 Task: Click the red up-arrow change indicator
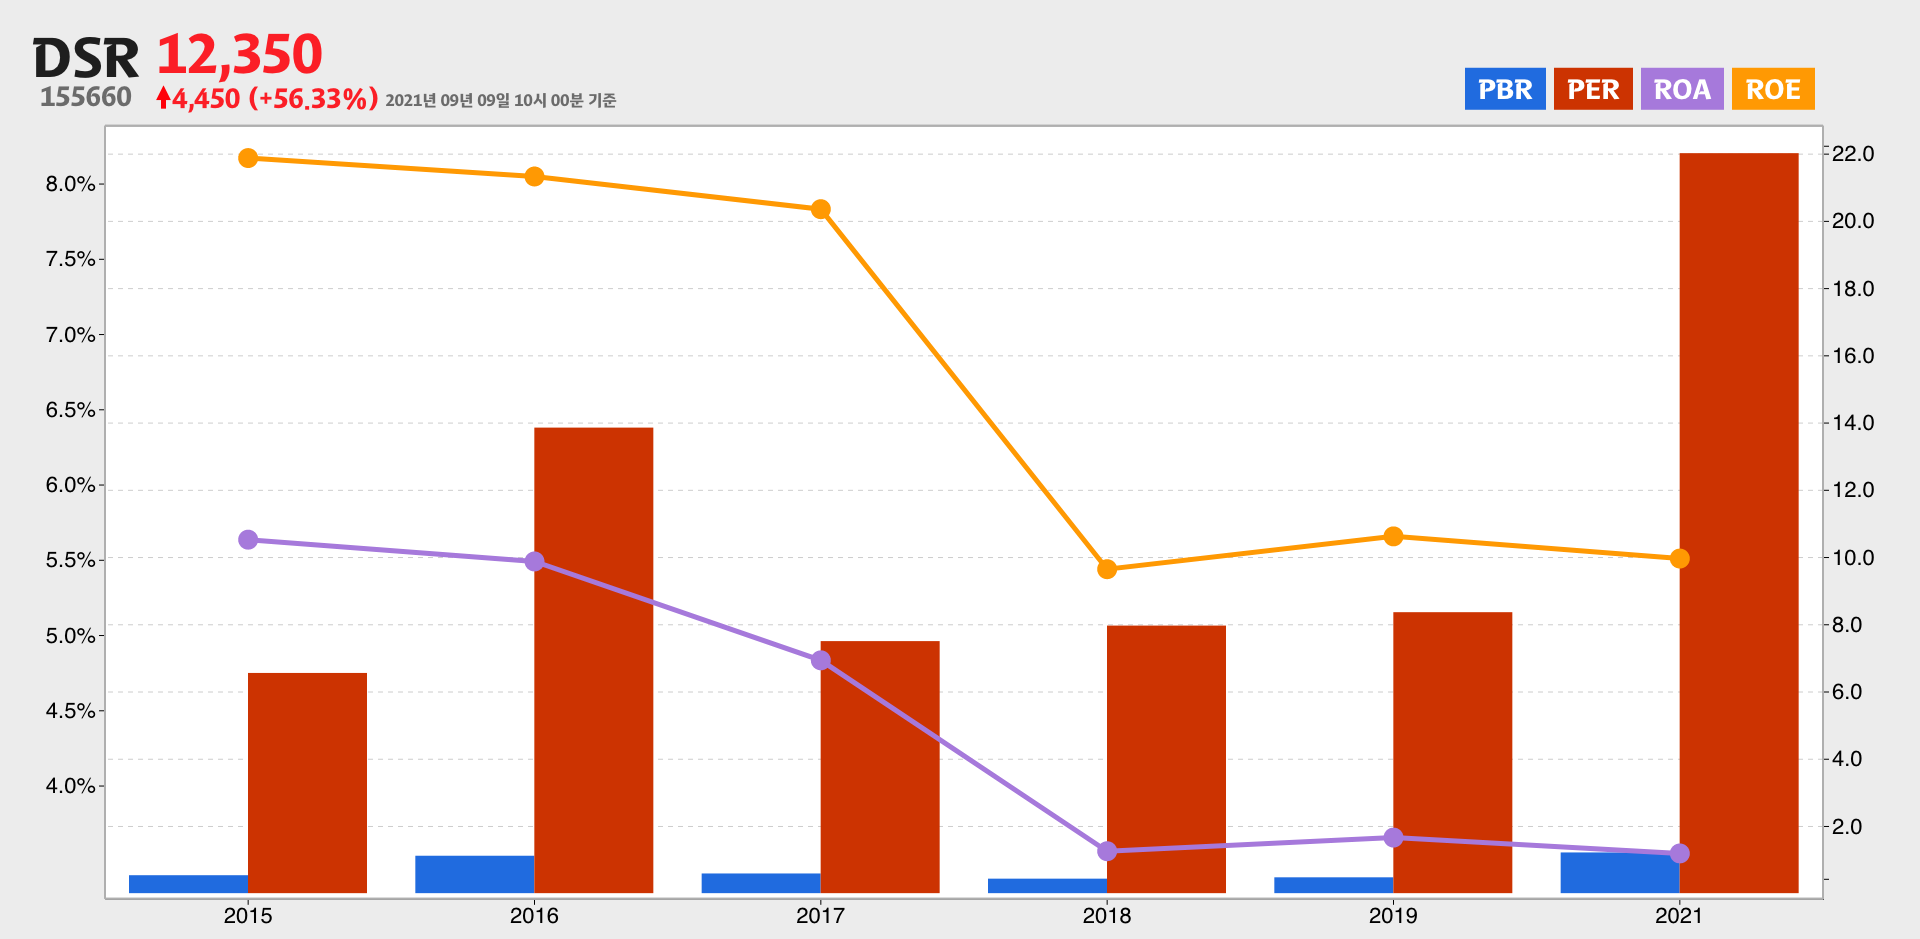click(x=163, y=98)
